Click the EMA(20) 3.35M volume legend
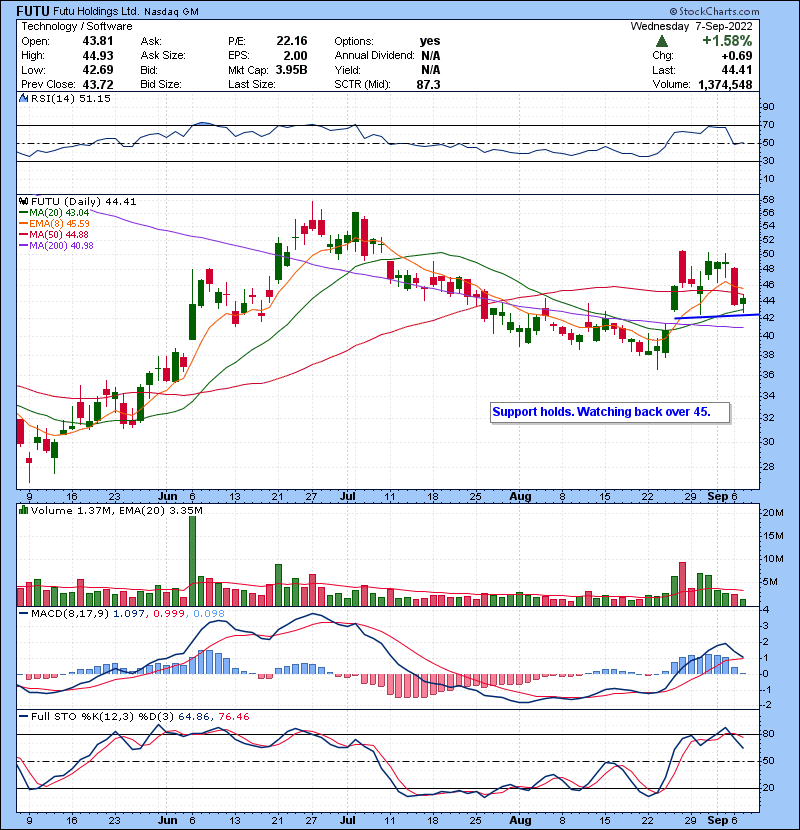Image resolution: width=800 pixels, height=830 pixels. point(161,511)
